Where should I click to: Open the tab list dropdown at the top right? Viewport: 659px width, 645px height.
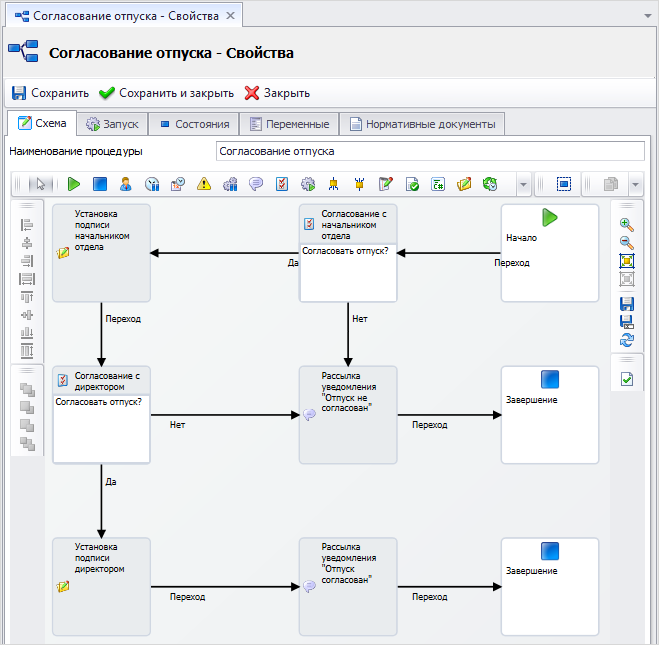coord(648,16)
